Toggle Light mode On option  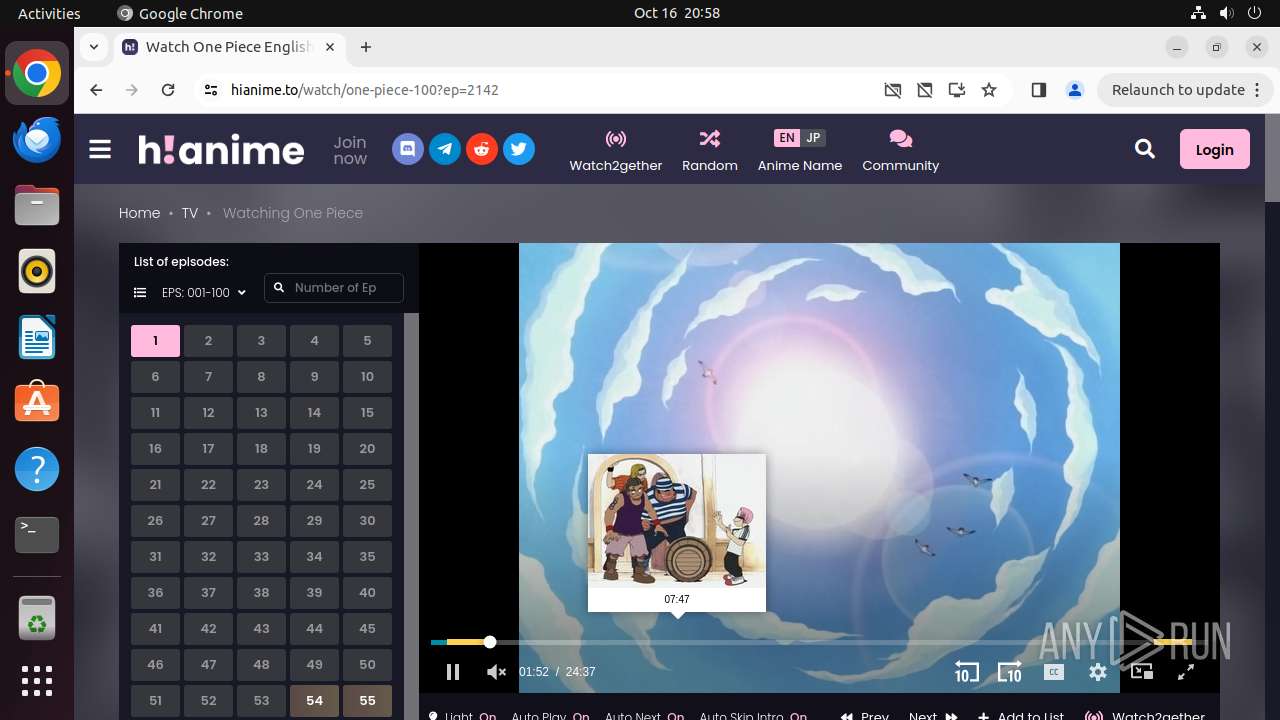tap(463, 715)
